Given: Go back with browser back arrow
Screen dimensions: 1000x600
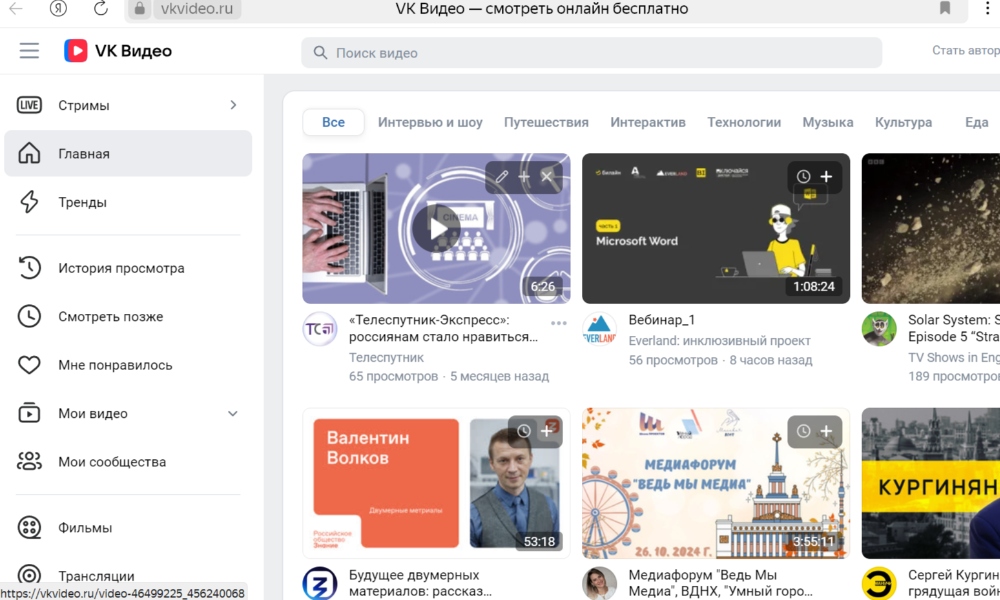Looking at the screenshot, I should (16, 8).
